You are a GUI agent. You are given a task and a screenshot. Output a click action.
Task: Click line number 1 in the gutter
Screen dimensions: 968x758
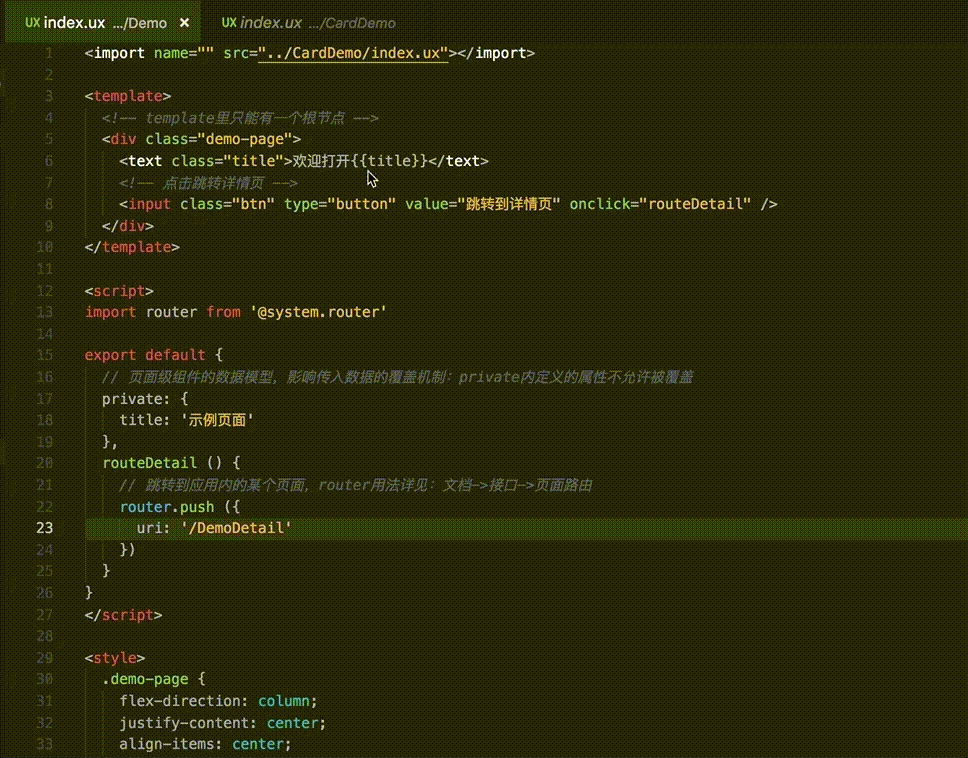pos(48,53)
